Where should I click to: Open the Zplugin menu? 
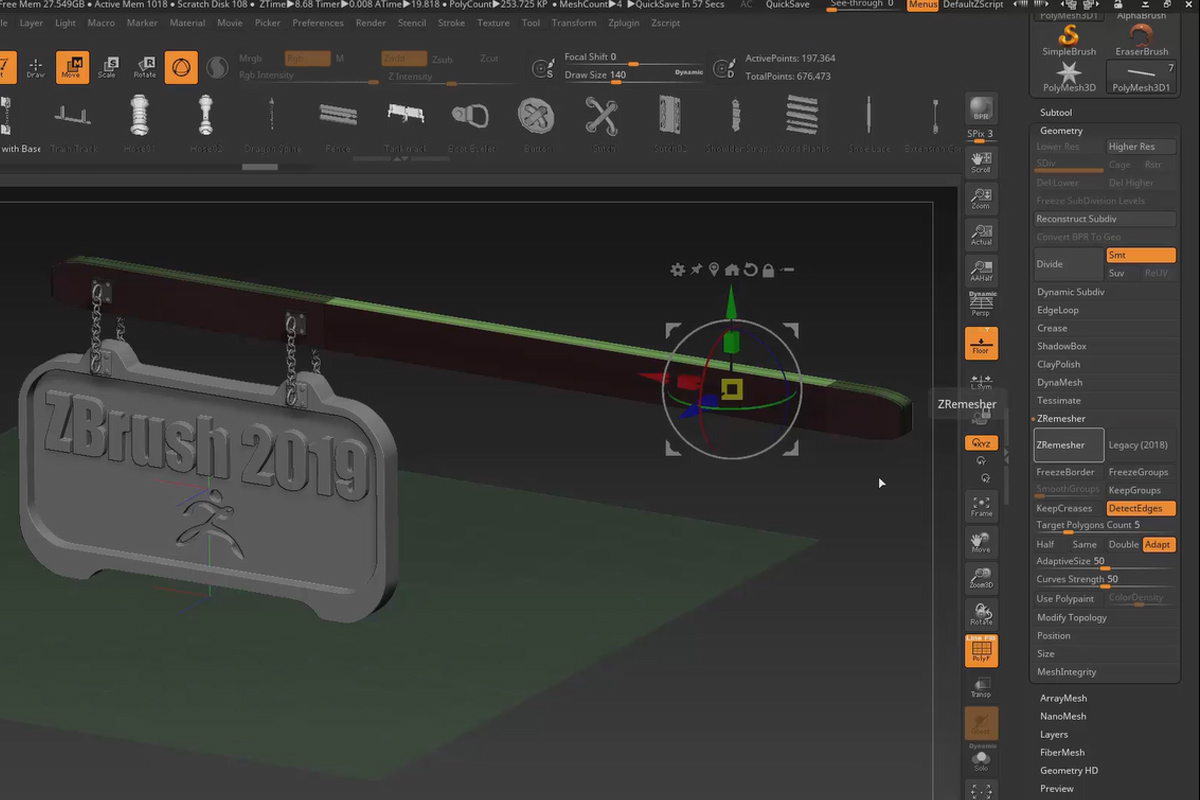(x=624, y=23)
